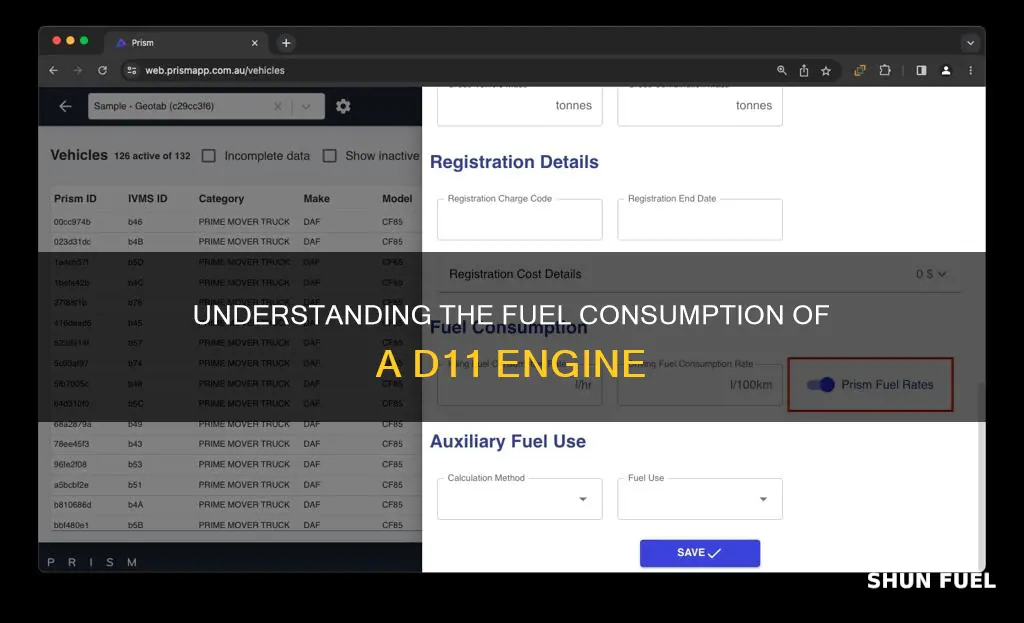Click the address bar URL
1024x623 pixels.
(x=215, y=71)
